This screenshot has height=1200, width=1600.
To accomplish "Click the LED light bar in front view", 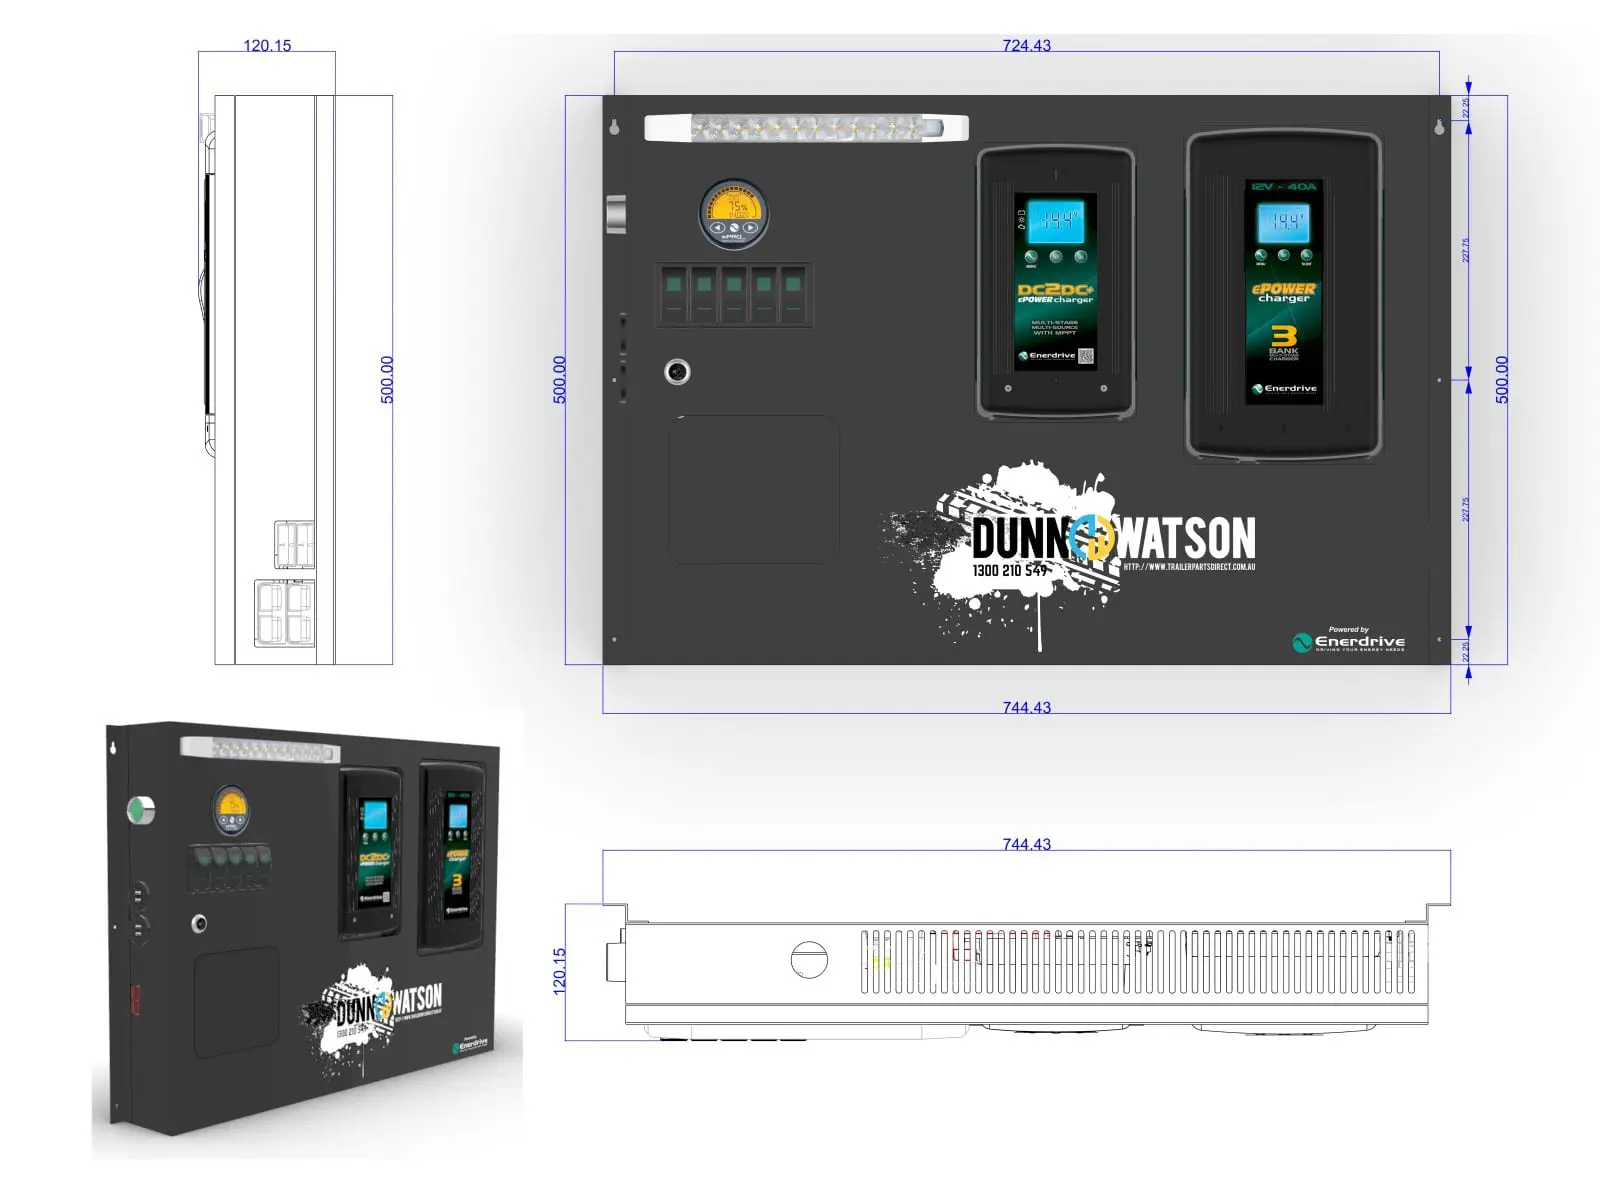I will (806, 128).
